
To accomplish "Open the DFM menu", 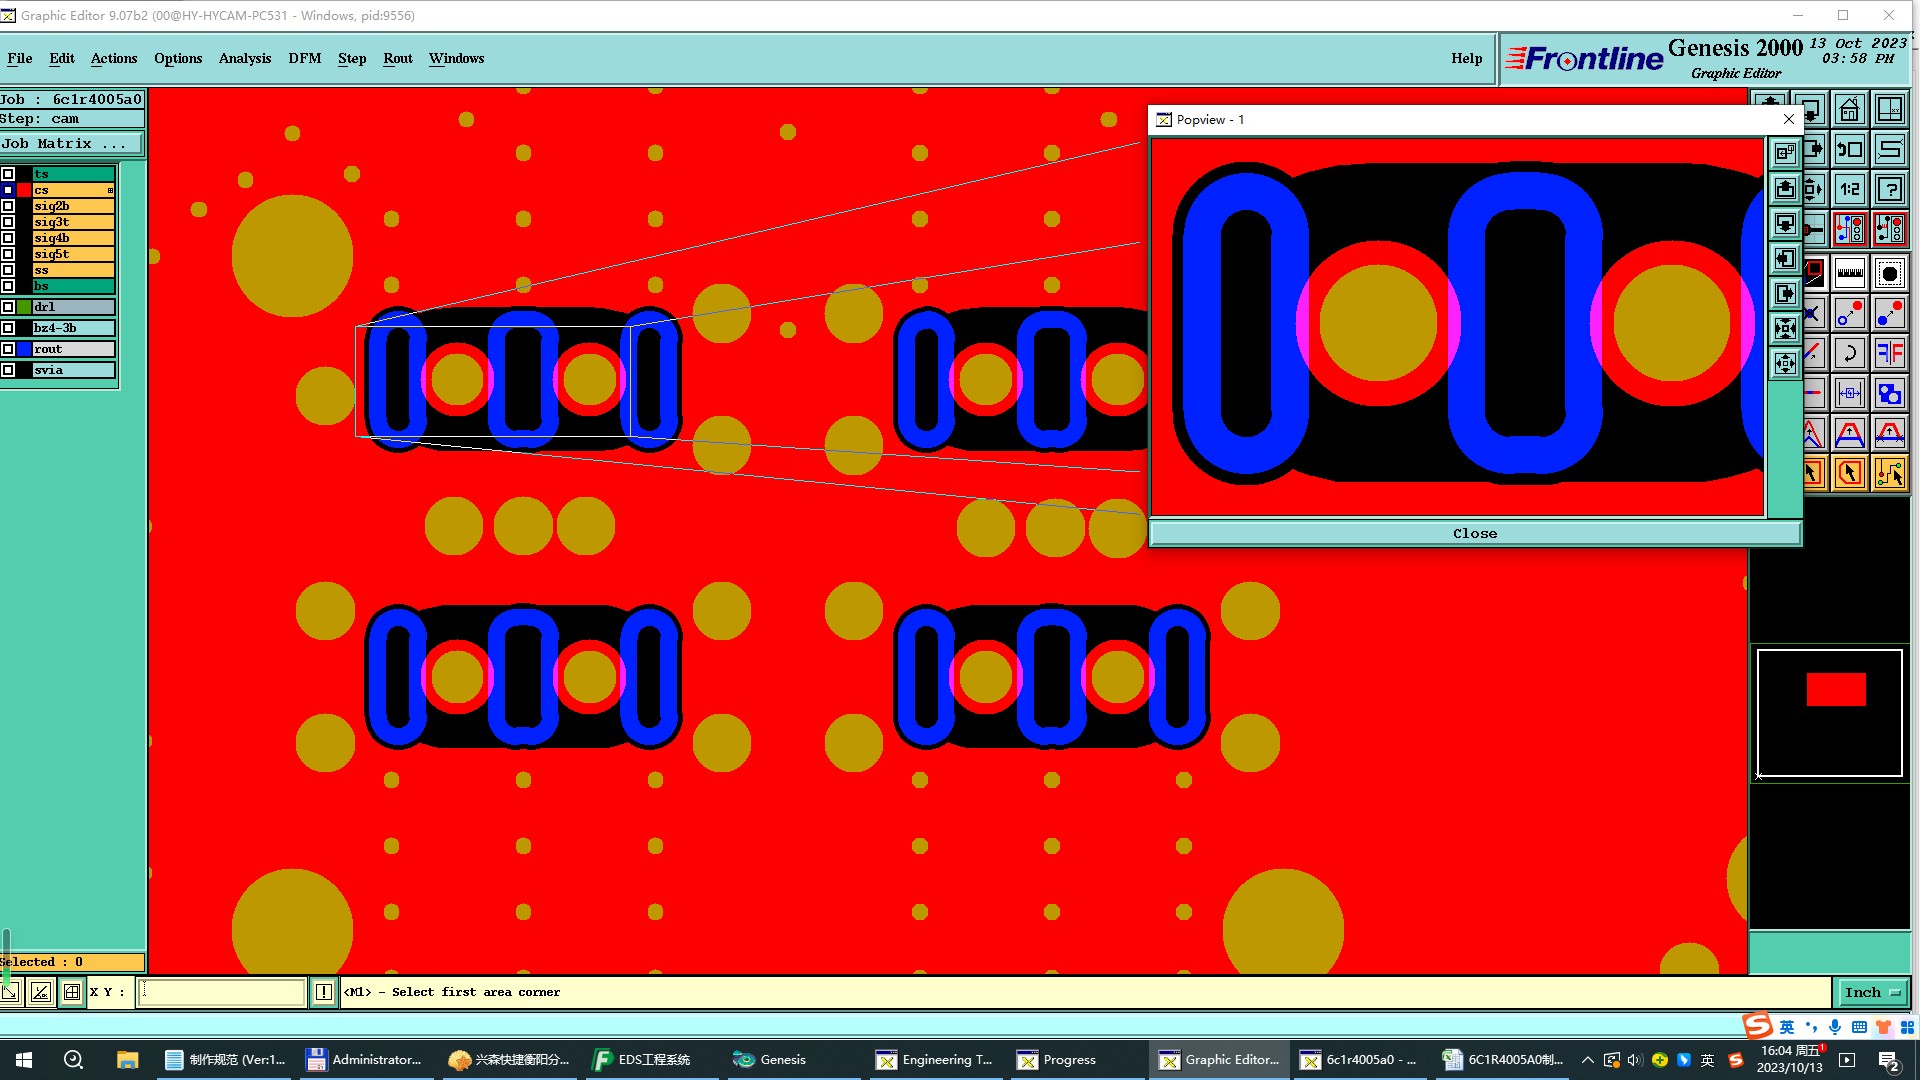I will point(304,58).
